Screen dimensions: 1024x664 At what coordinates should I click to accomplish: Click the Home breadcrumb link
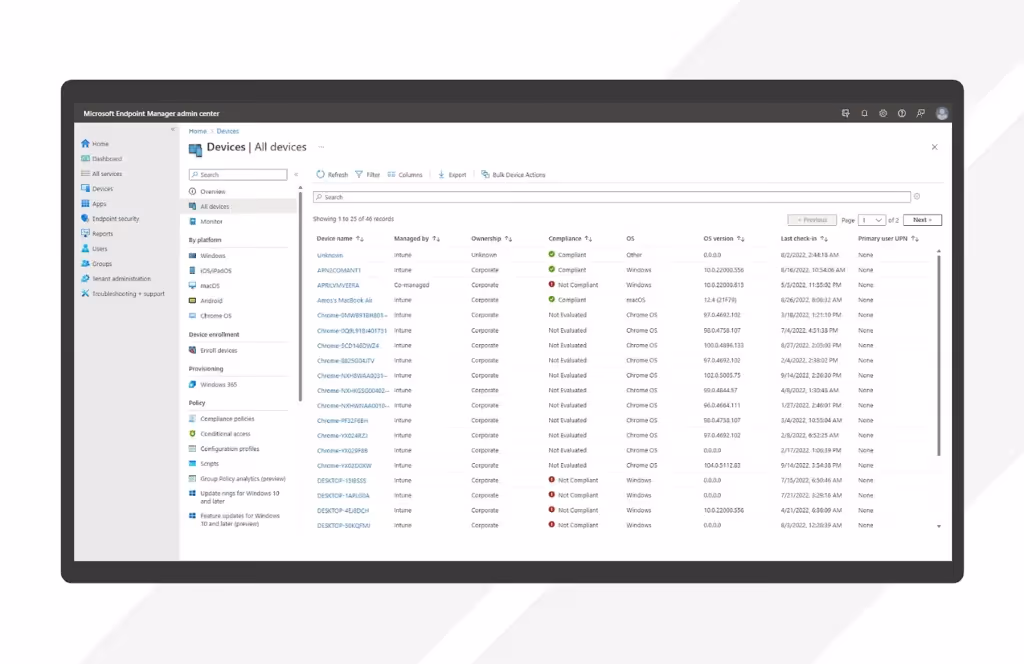[x=198, y=131]
